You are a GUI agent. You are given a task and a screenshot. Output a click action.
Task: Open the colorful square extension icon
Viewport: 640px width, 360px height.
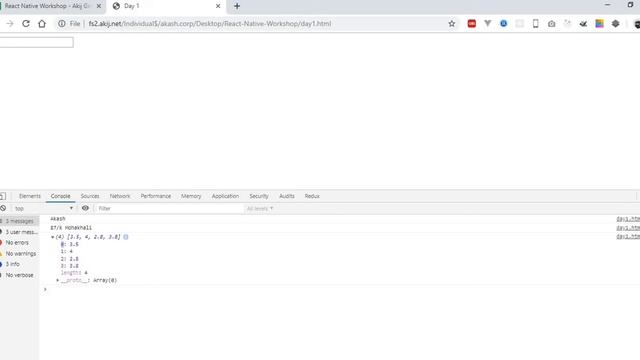(599, 24)
